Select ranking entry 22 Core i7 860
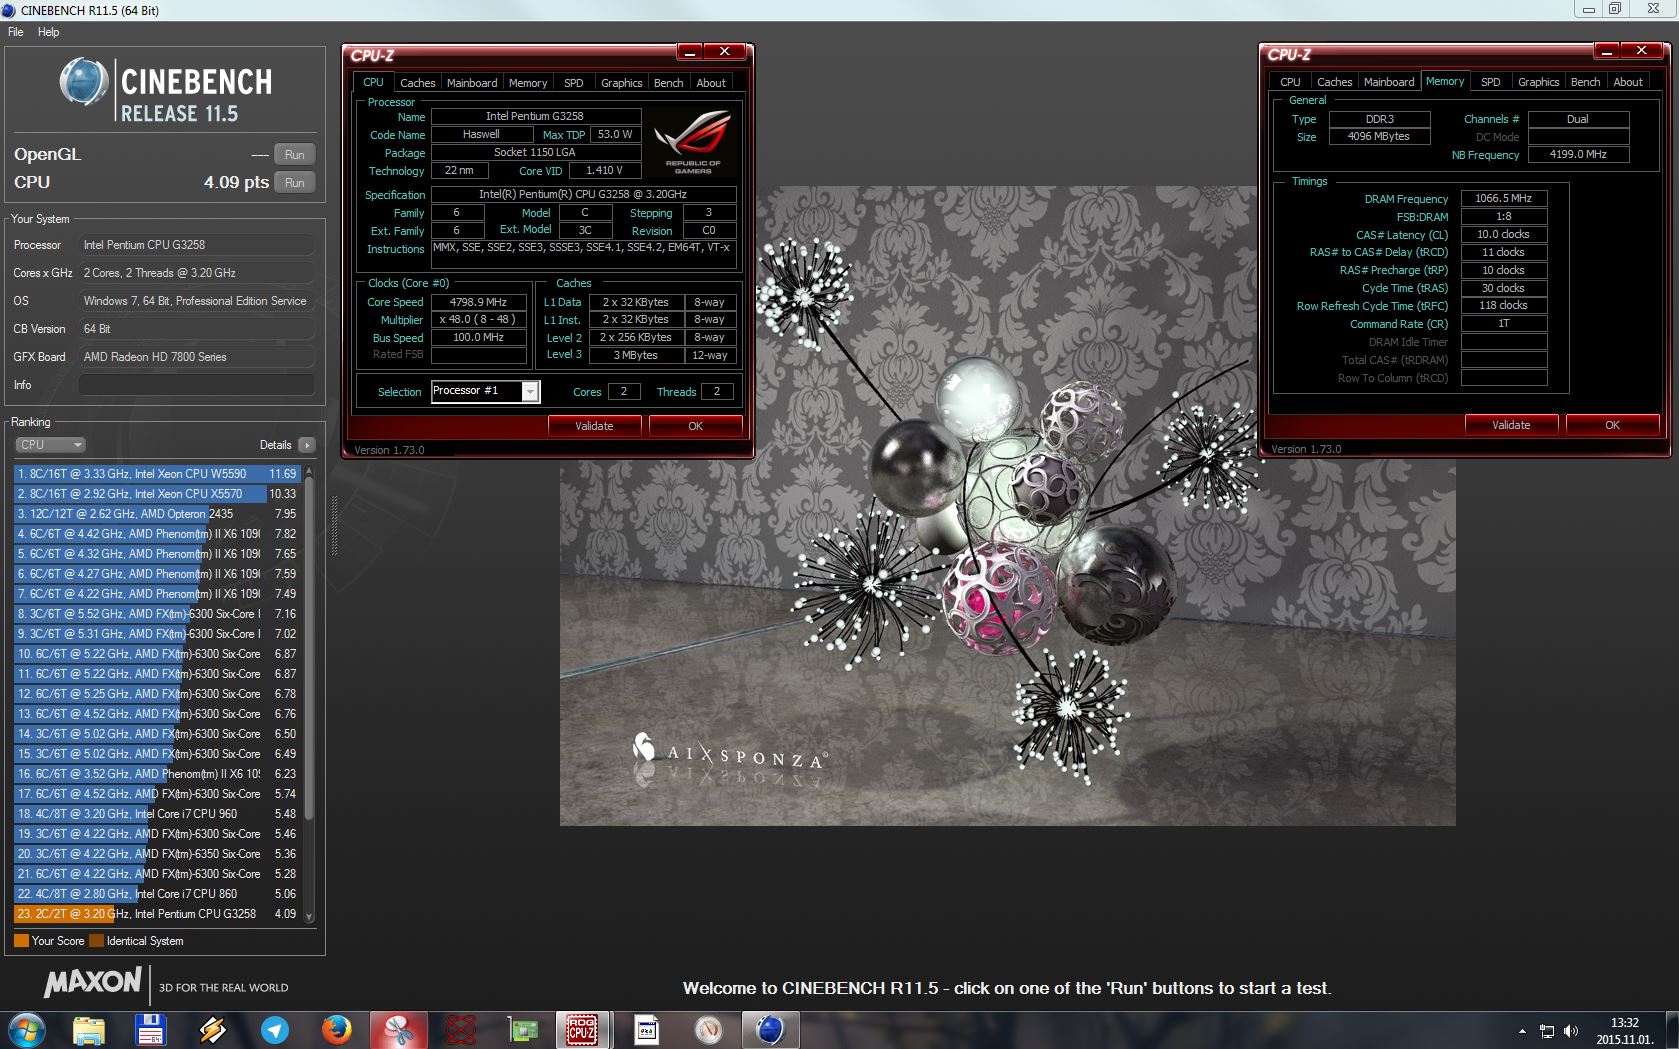This screenshot has width=1679, height=1049. [x=157, y=894]
